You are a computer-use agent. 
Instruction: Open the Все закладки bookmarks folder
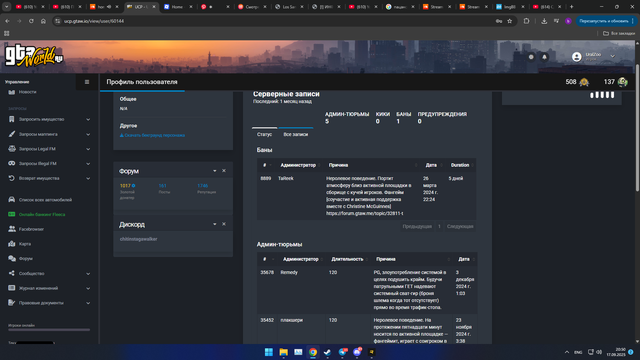(x=619, y=33)
